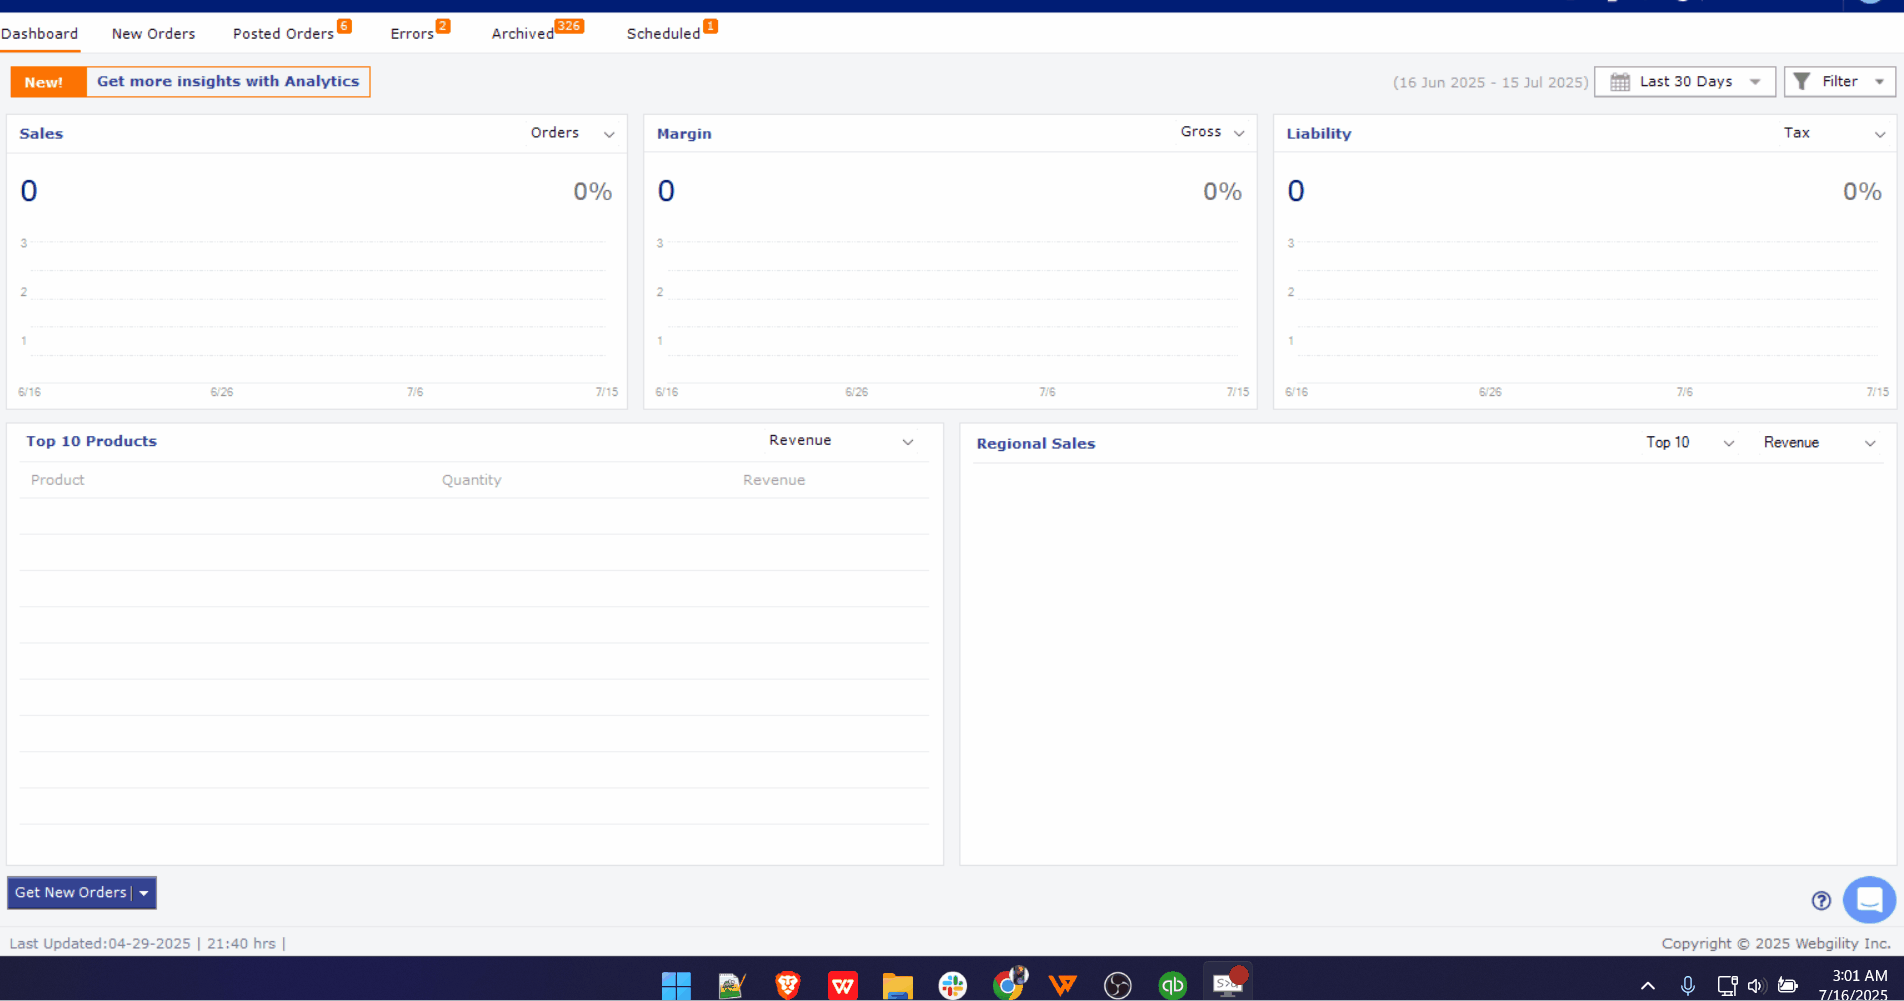Open the Last 30 Days date dropdown
The image size is (1904, 1001).
pyautogui.click(x=1755, y=82)
